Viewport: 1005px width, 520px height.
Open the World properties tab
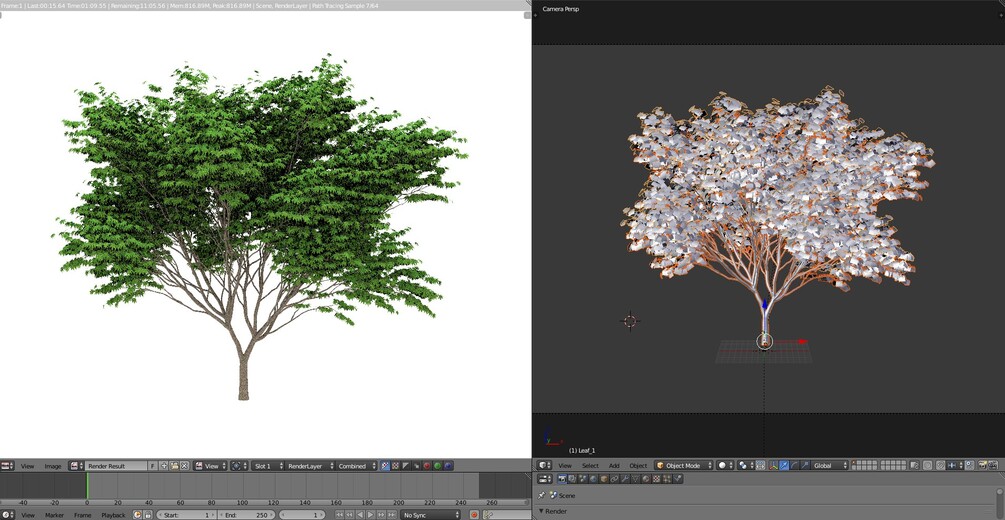[x=594, y=479]
